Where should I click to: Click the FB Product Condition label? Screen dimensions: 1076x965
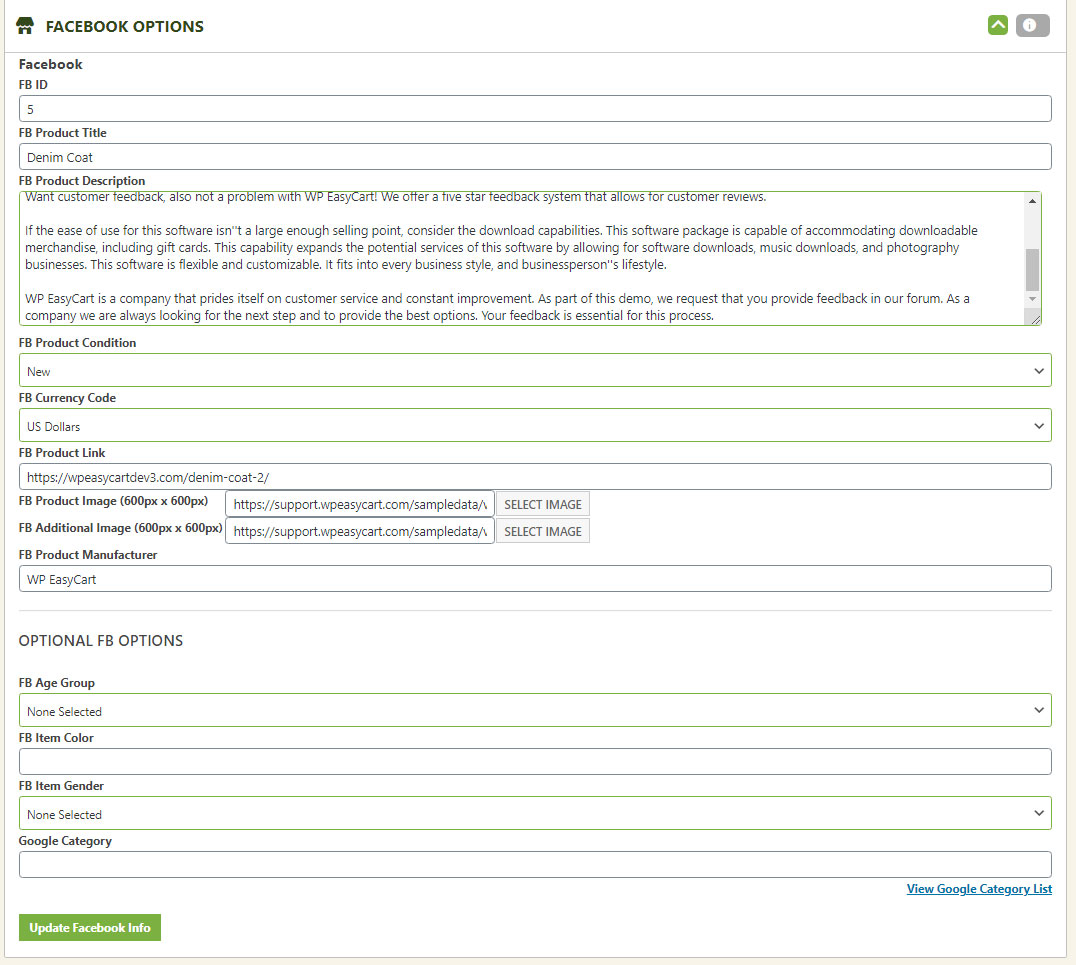(x=78, y=342)
